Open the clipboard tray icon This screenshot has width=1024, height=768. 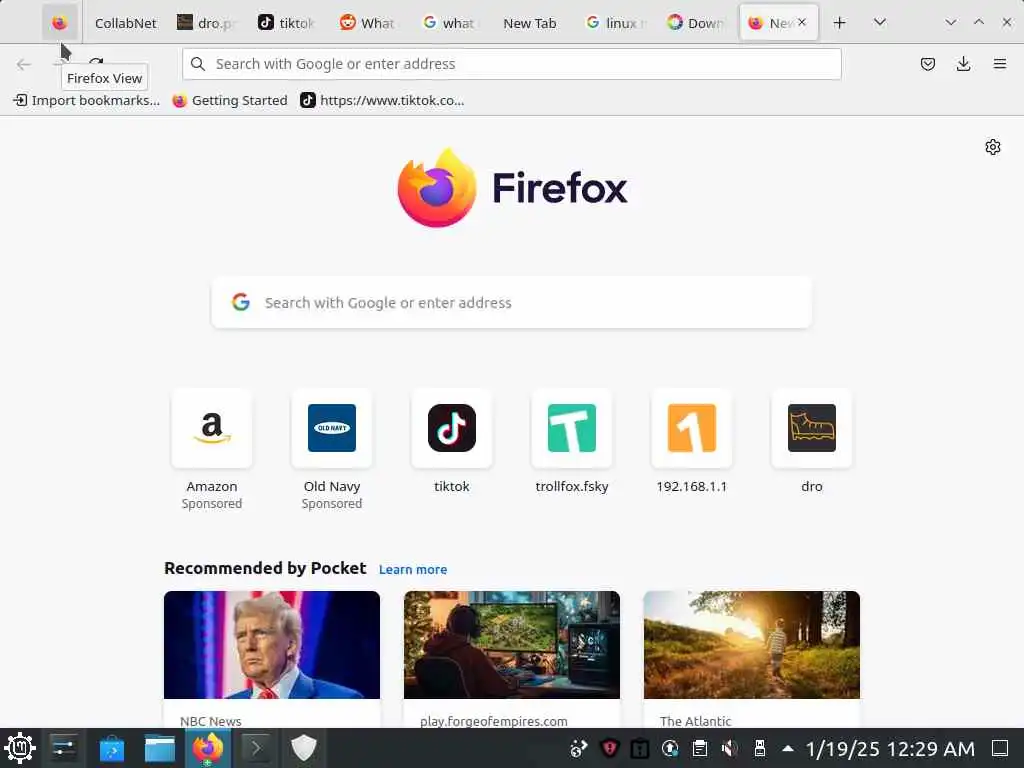699,748
